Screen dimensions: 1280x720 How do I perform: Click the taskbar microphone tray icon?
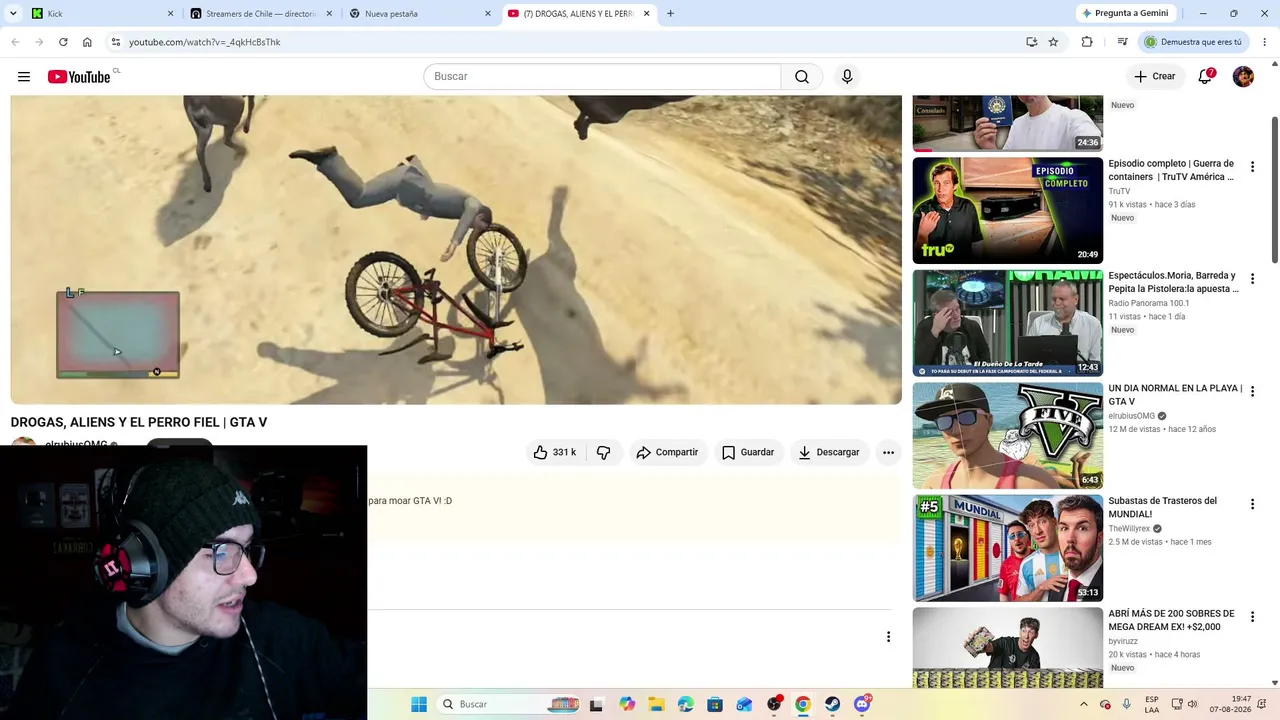pos(1127,704)
